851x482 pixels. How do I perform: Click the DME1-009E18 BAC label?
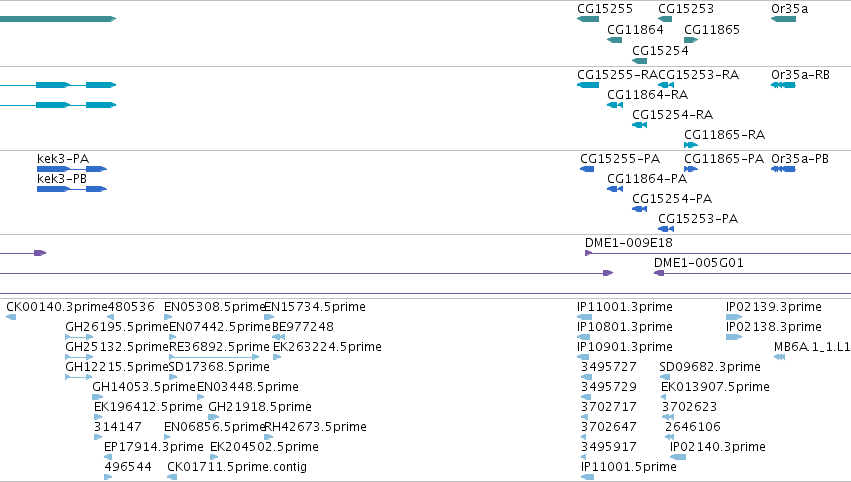point(629,243)
